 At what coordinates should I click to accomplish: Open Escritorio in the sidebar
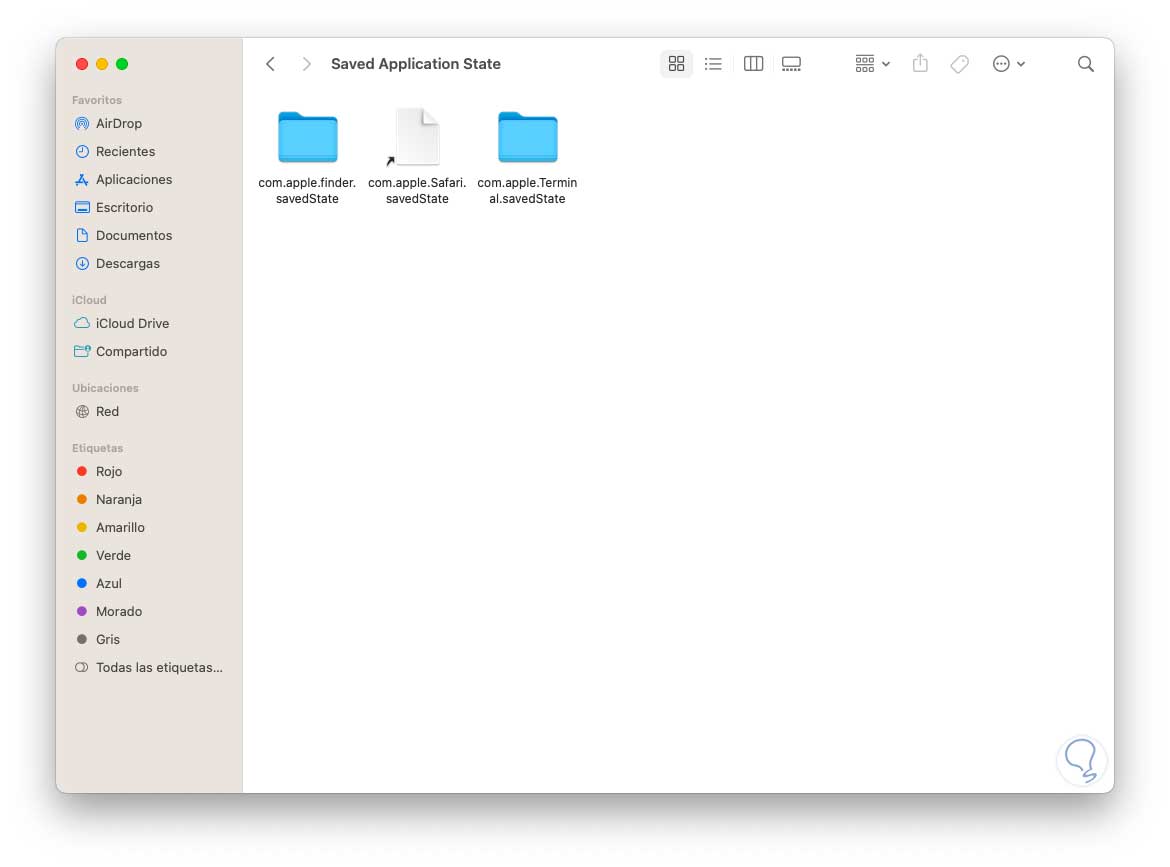click(149, 207)
